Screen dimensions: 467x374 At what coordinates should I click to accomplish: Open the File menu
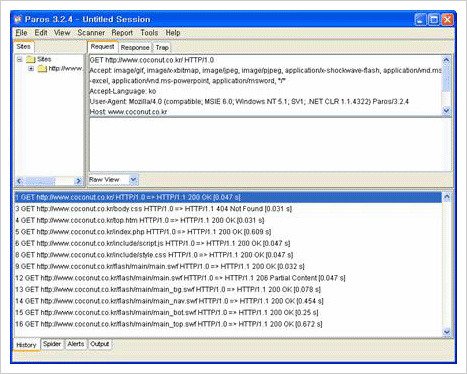pos(21,33)
